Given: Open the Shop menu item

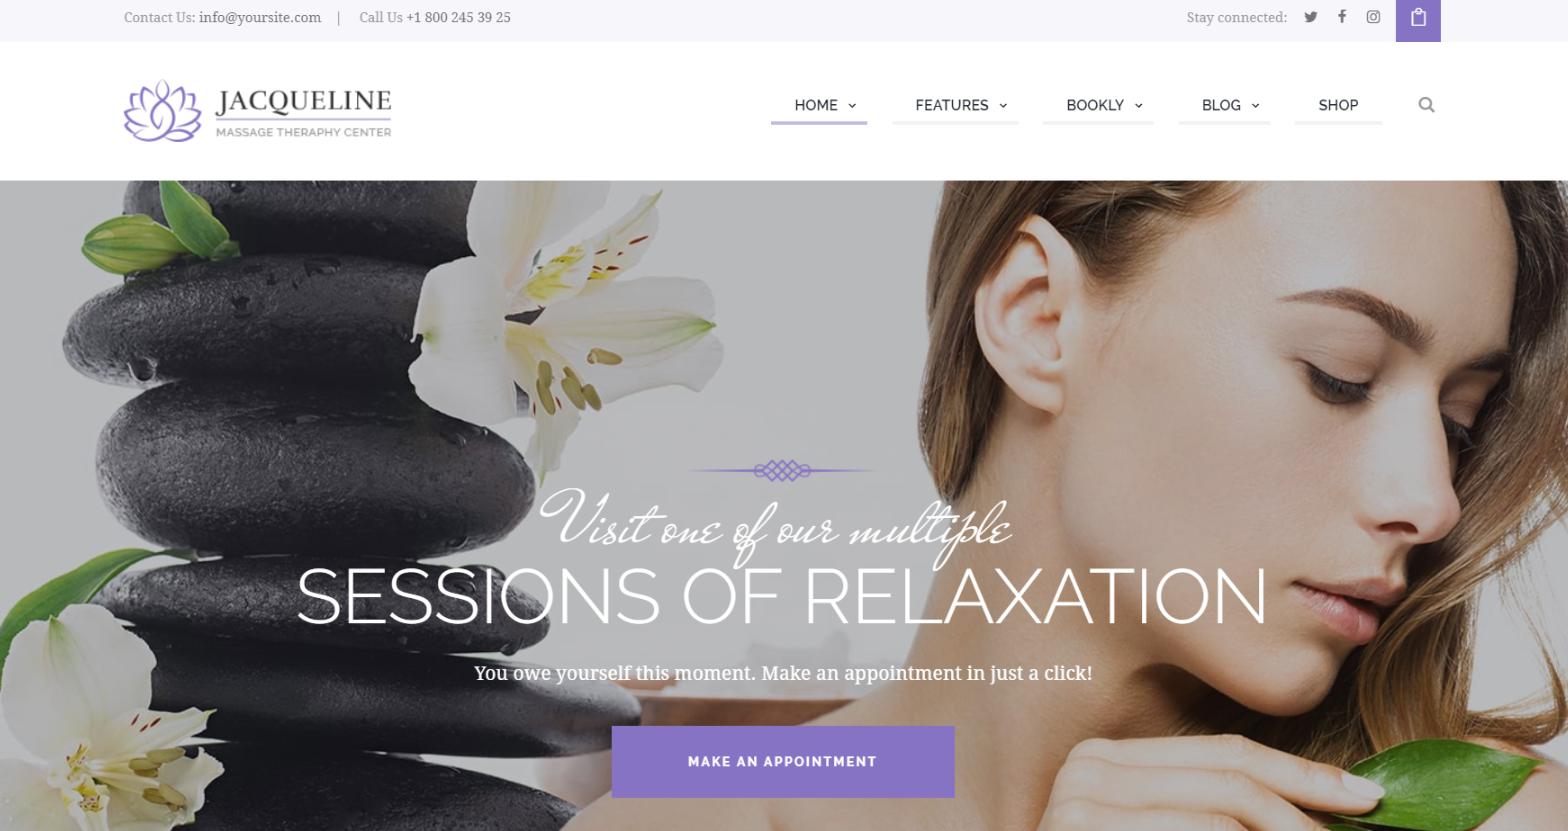Looking at the screenshot, I should 1338,105.
